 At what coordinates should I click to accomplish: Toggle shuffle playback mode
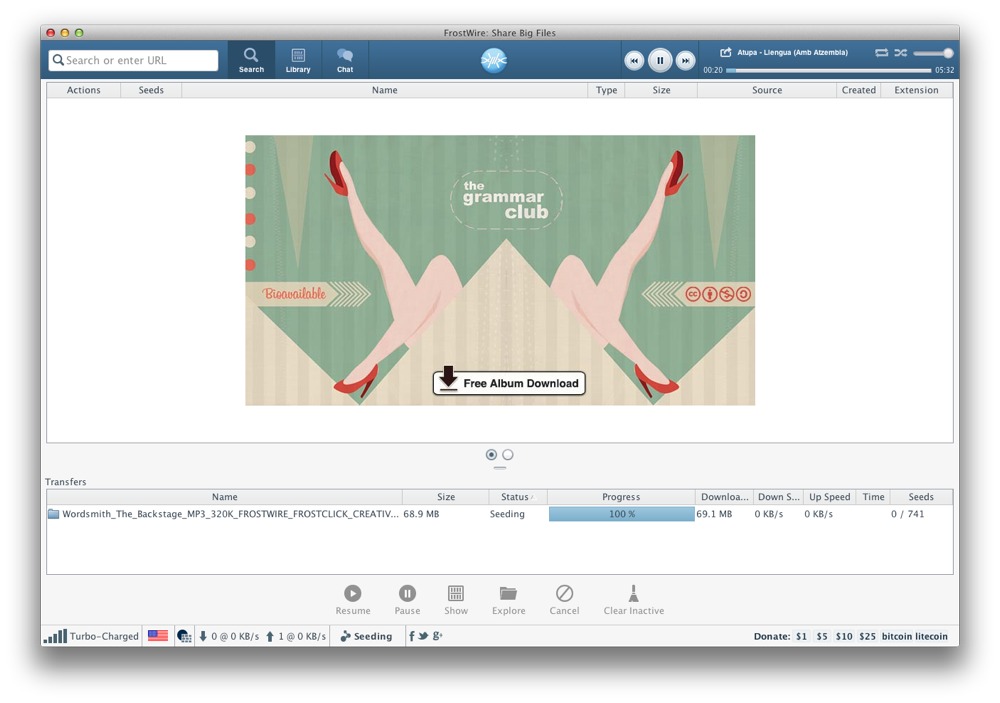tap(901, 52)
